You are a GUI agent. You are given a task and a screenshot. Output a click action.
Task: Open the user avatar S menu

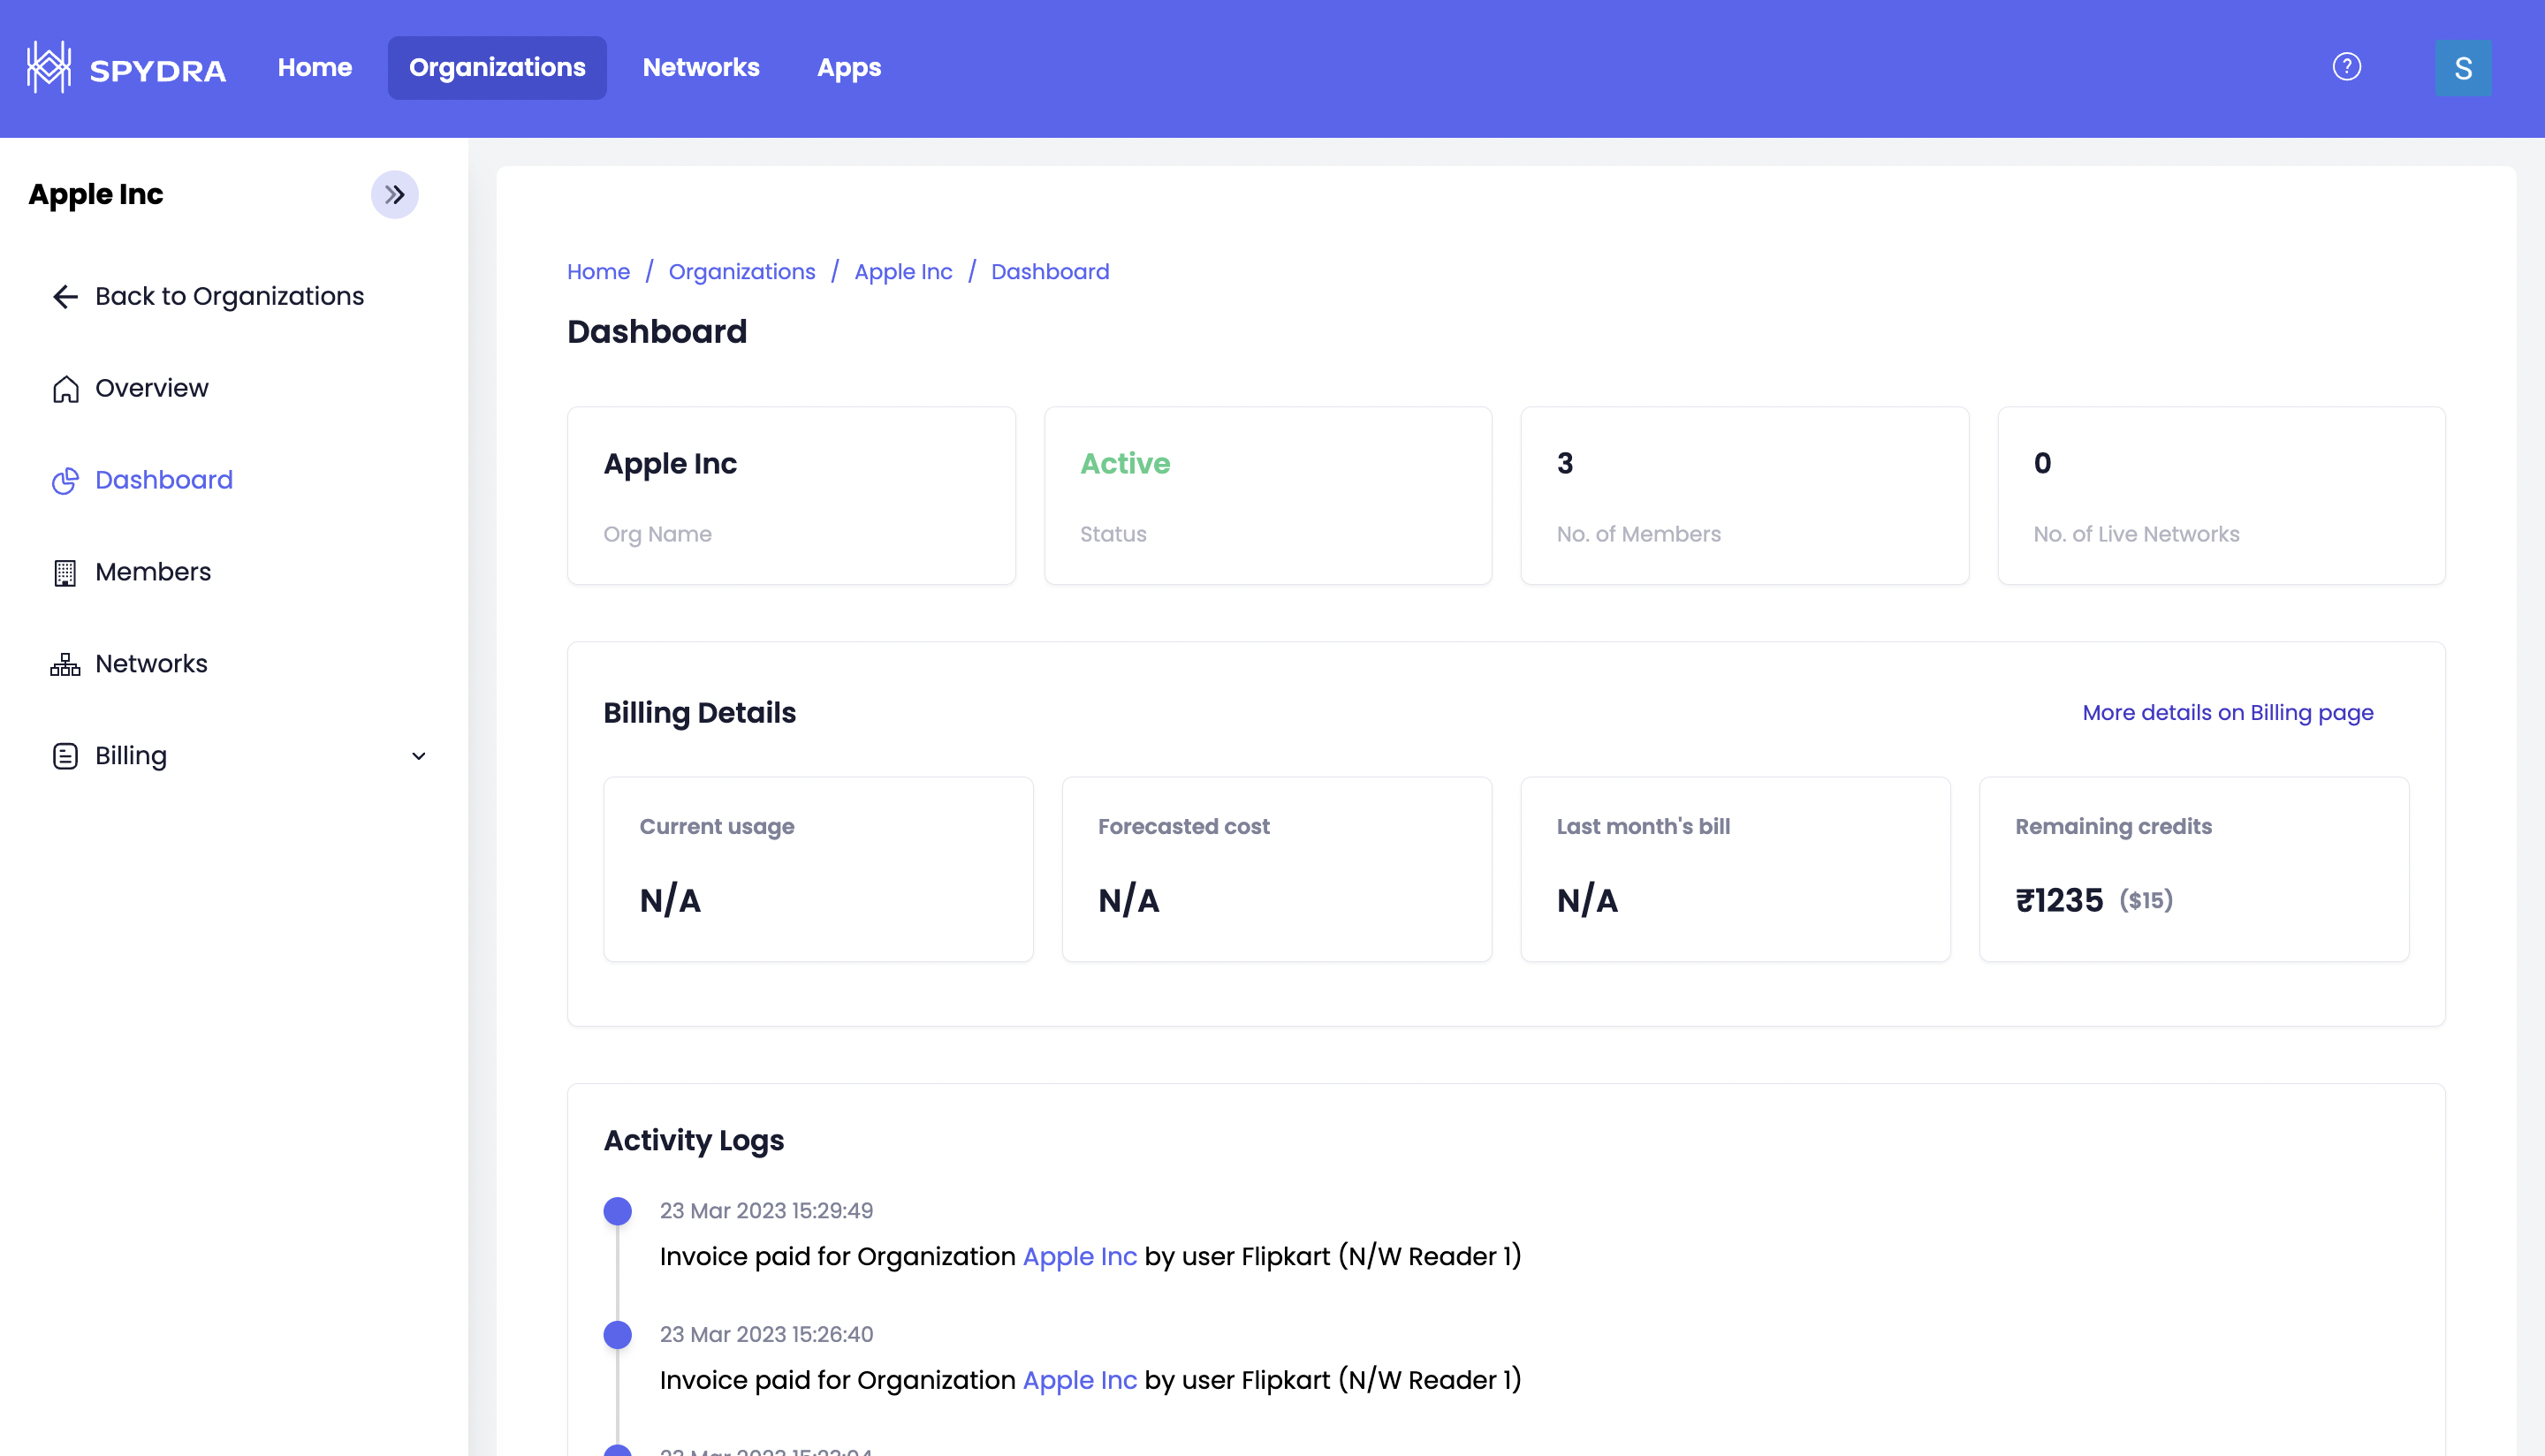[x=2462, y=68]
